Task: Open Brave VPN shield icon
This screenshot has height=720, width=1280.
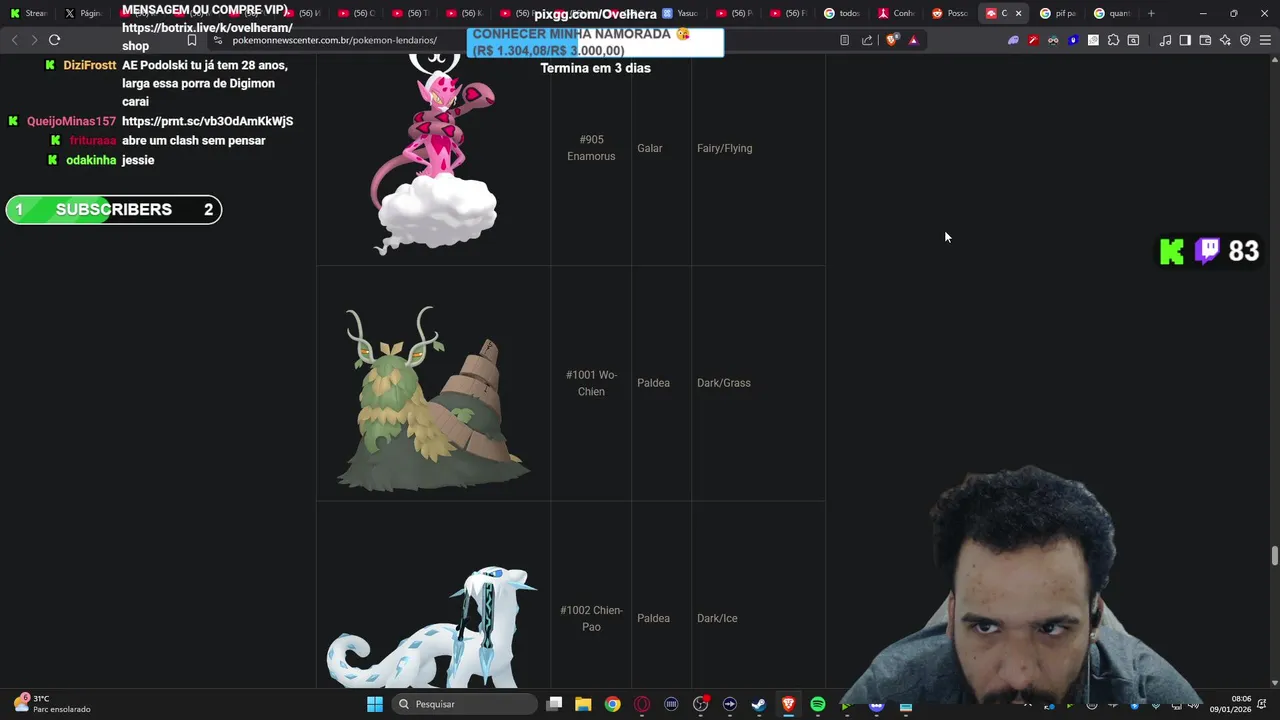Action: tap(1245, 40)
